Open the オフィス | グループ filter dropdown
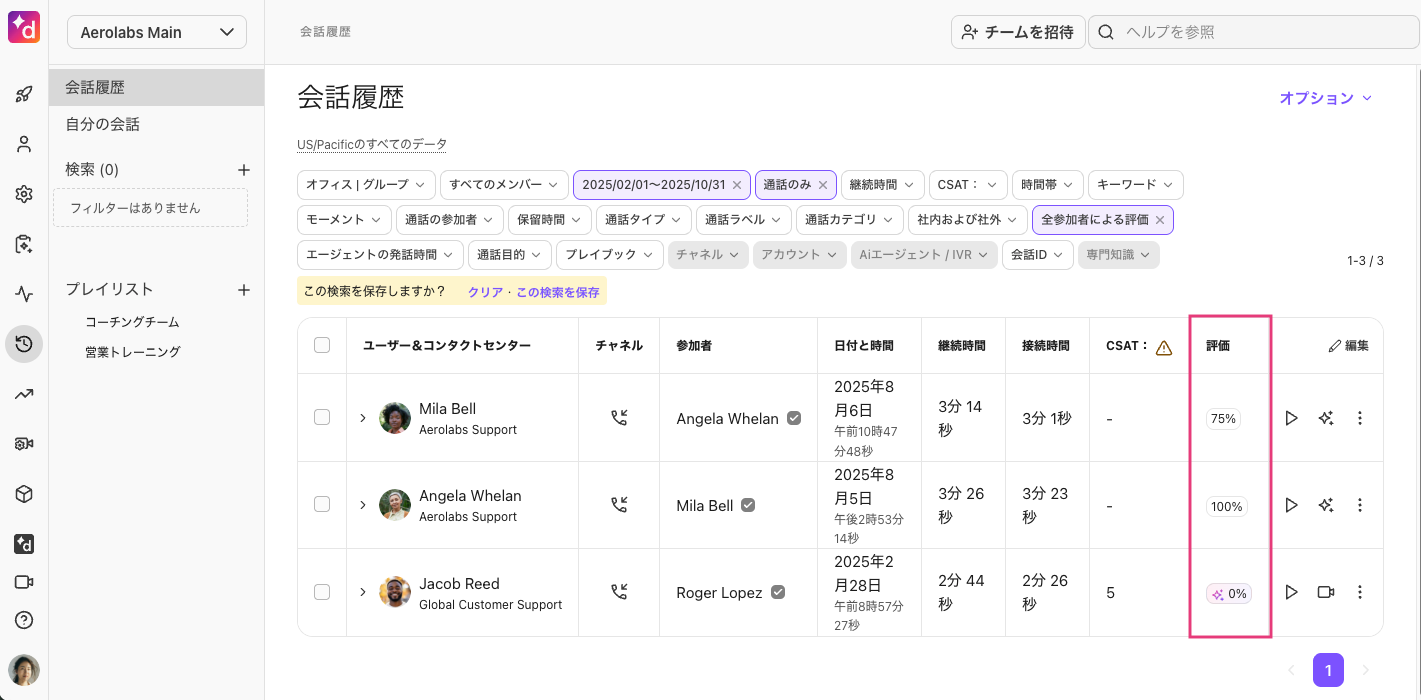Image resolution: width=1421 pixels, height=700 pixels. tap(366, 185)
